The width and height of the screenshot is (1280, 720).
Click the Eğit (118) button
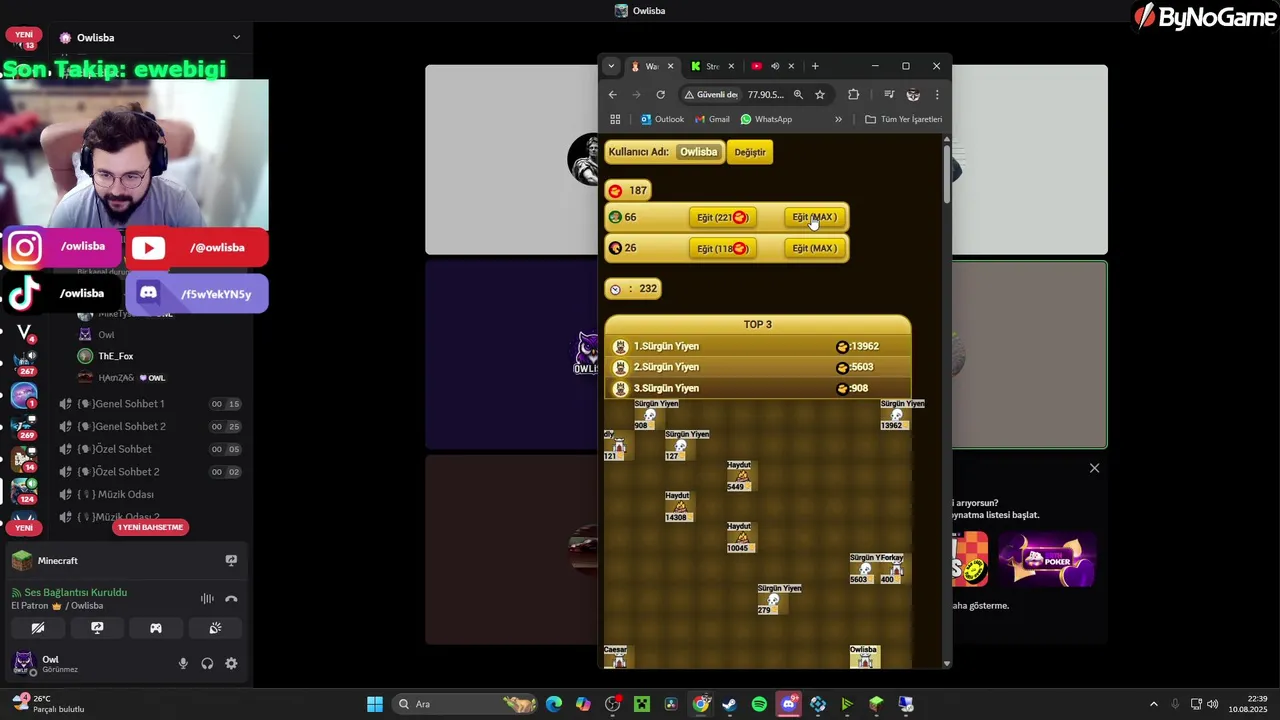[x=722, y=248]
